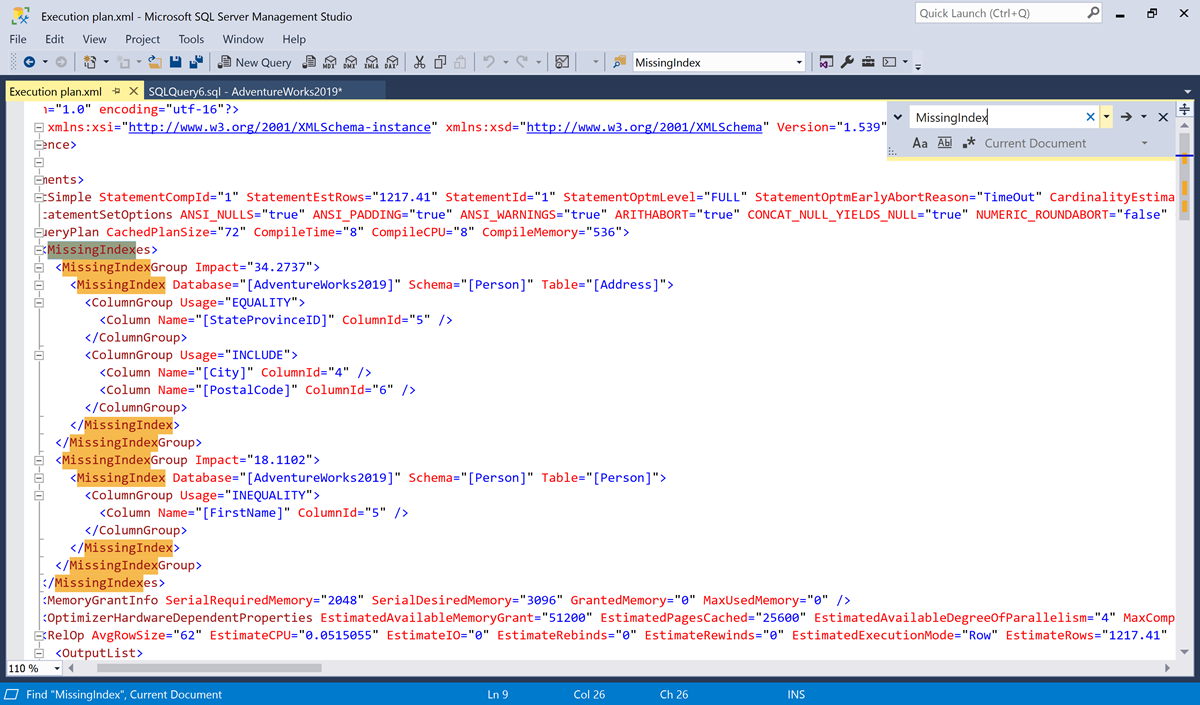This screenshot has width=1200, height=705.
Task: Toggle Match Case in find panel
Action: point(920,143)
